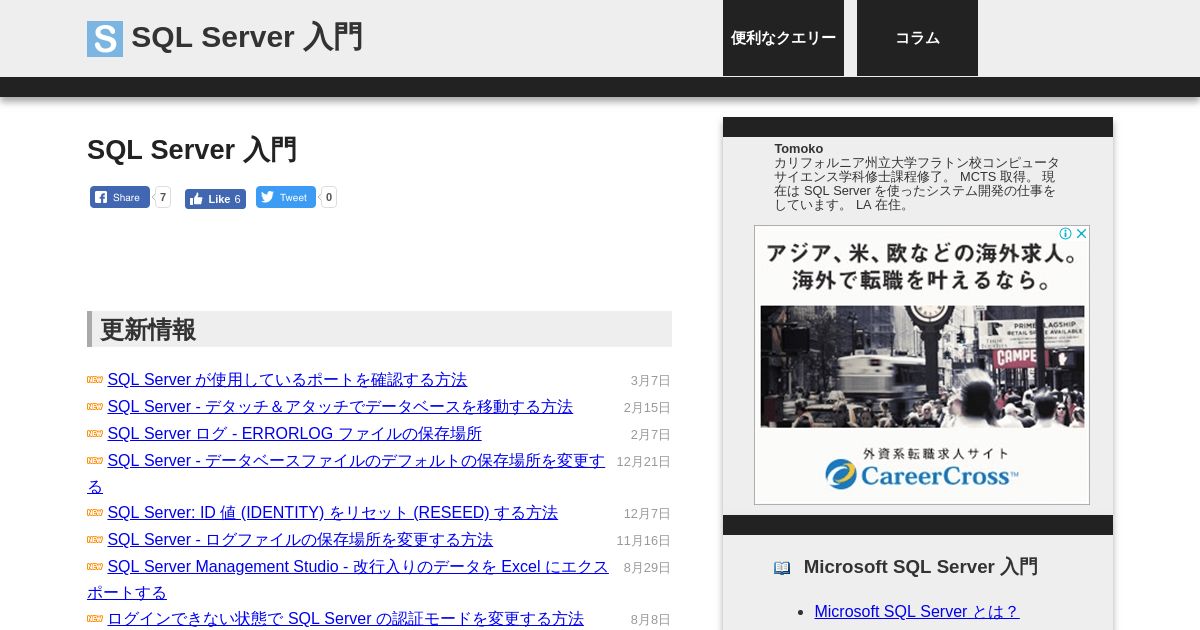Screen dimensions: 1200x630
Task: Click the Tweet count bubble 0
Action: (329, 197)
